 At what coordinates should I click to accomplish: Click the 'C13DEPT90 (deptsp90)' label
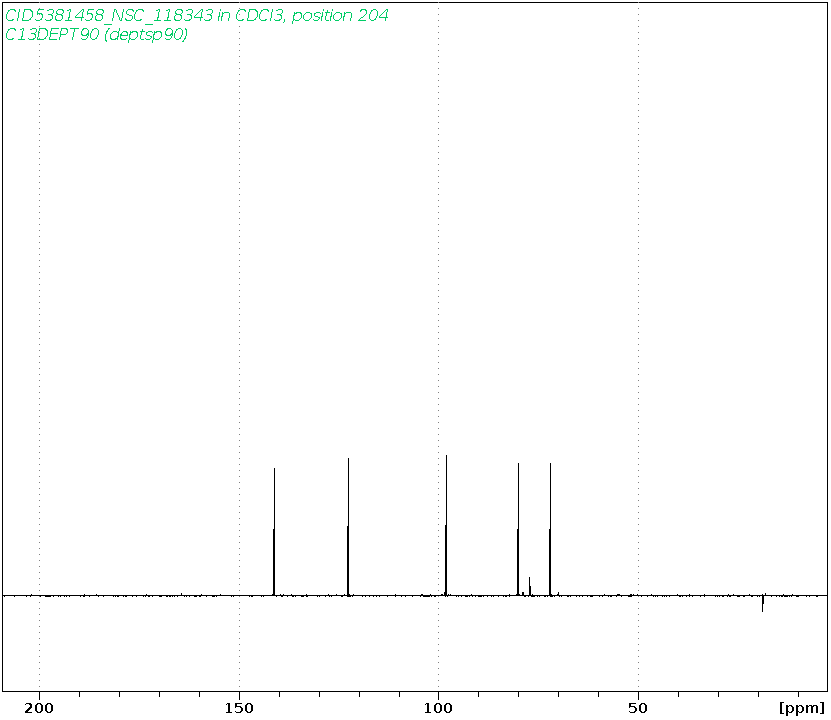coord(96,34)
